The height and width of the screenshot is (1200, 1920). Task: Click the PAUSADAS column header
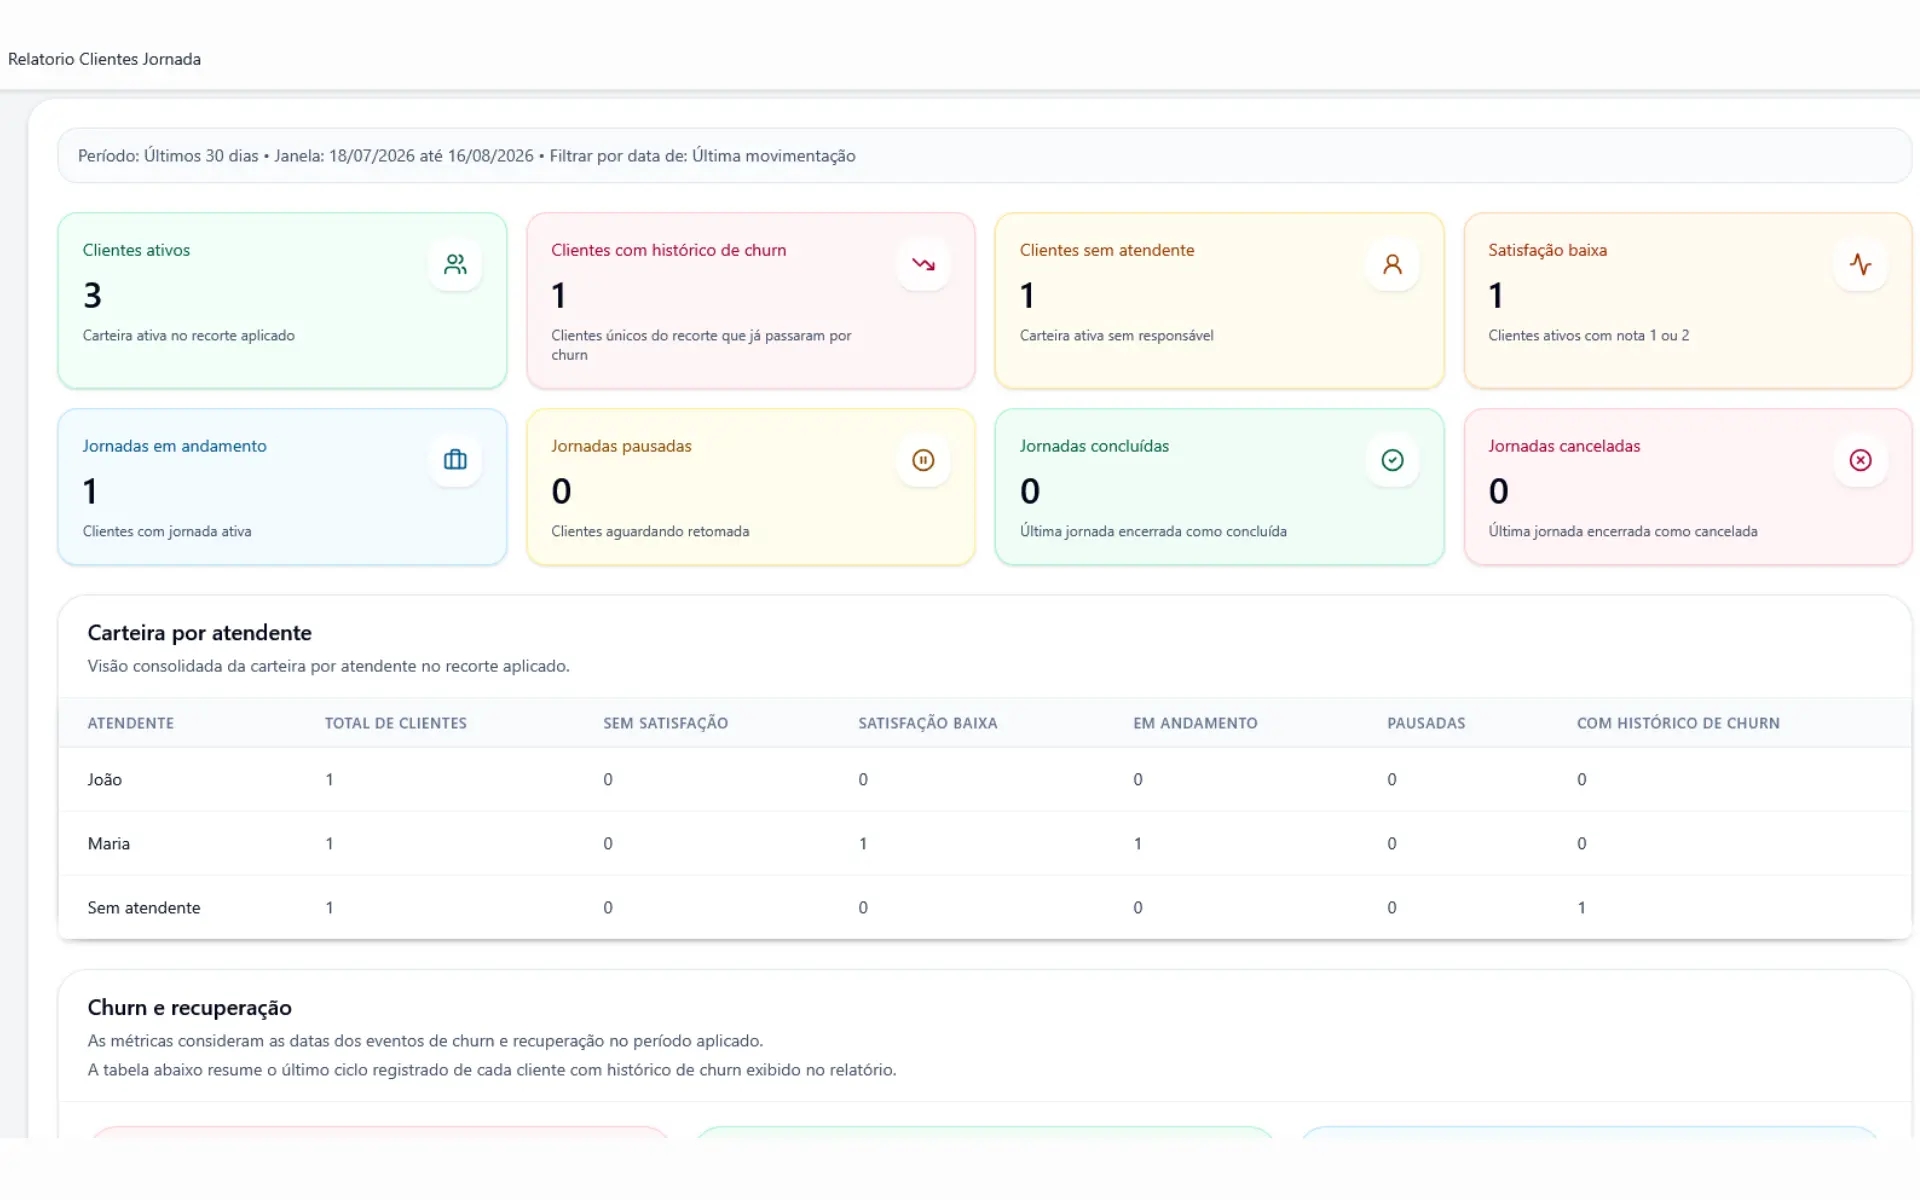click(x=1426, y=723)
